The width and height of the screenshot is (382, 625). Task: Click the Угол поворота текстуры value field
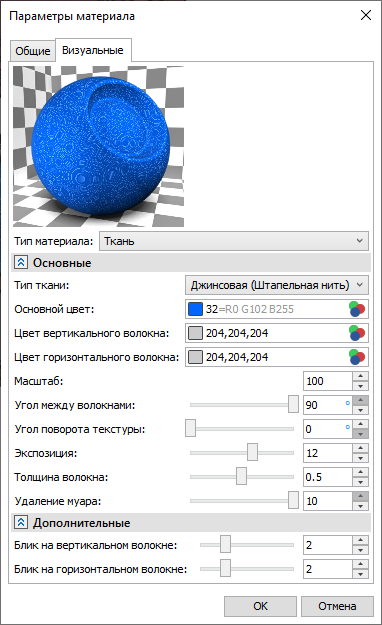coord(328,429)
